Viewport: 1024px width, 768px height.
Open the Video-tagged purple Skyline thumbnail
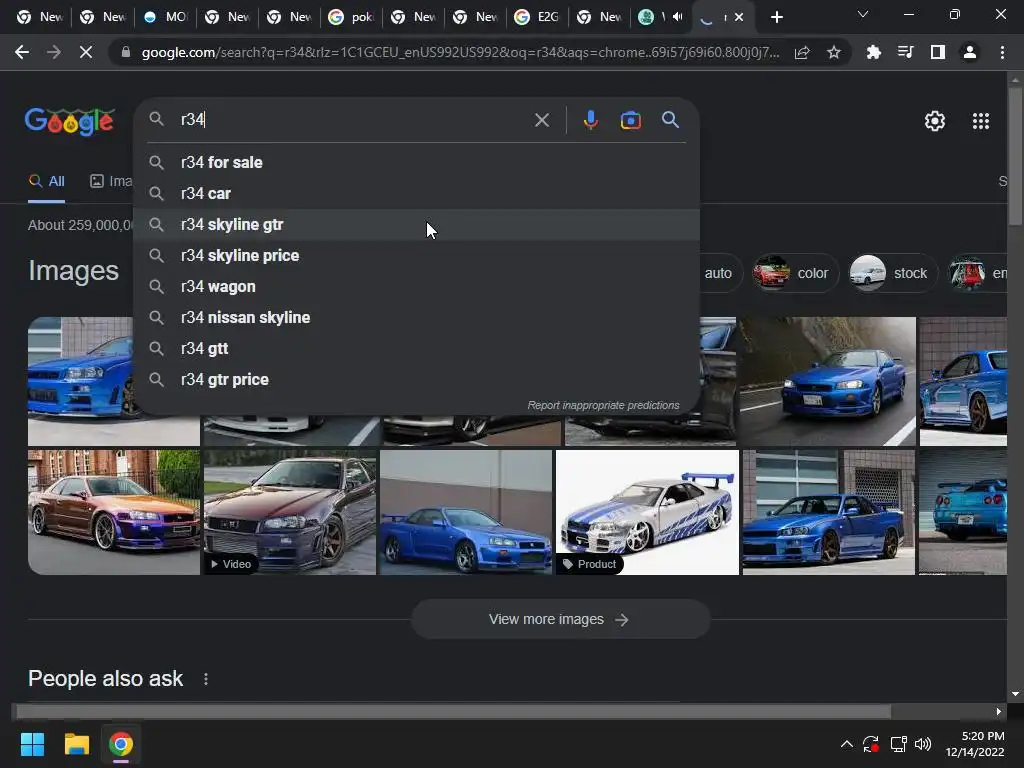pyautogui.click(x=290, y=512)
